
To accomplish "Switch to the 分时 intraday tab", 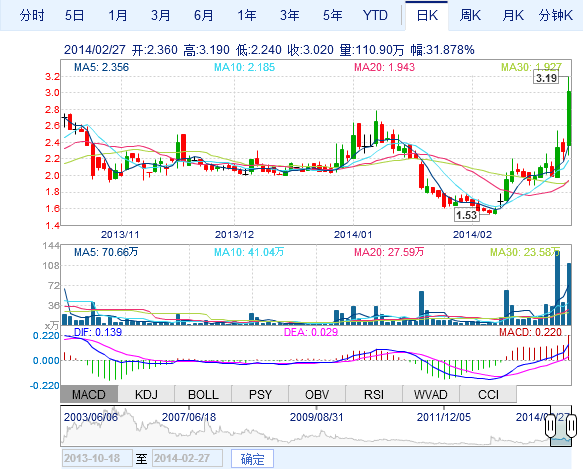I will coord(32,16).
